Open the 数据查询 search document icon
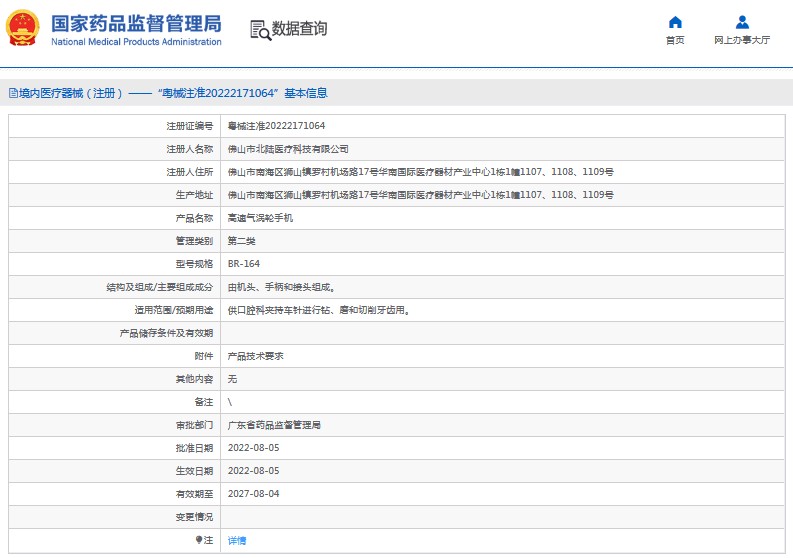Viewport: 793px width, 558px height. tap(260, 29)
